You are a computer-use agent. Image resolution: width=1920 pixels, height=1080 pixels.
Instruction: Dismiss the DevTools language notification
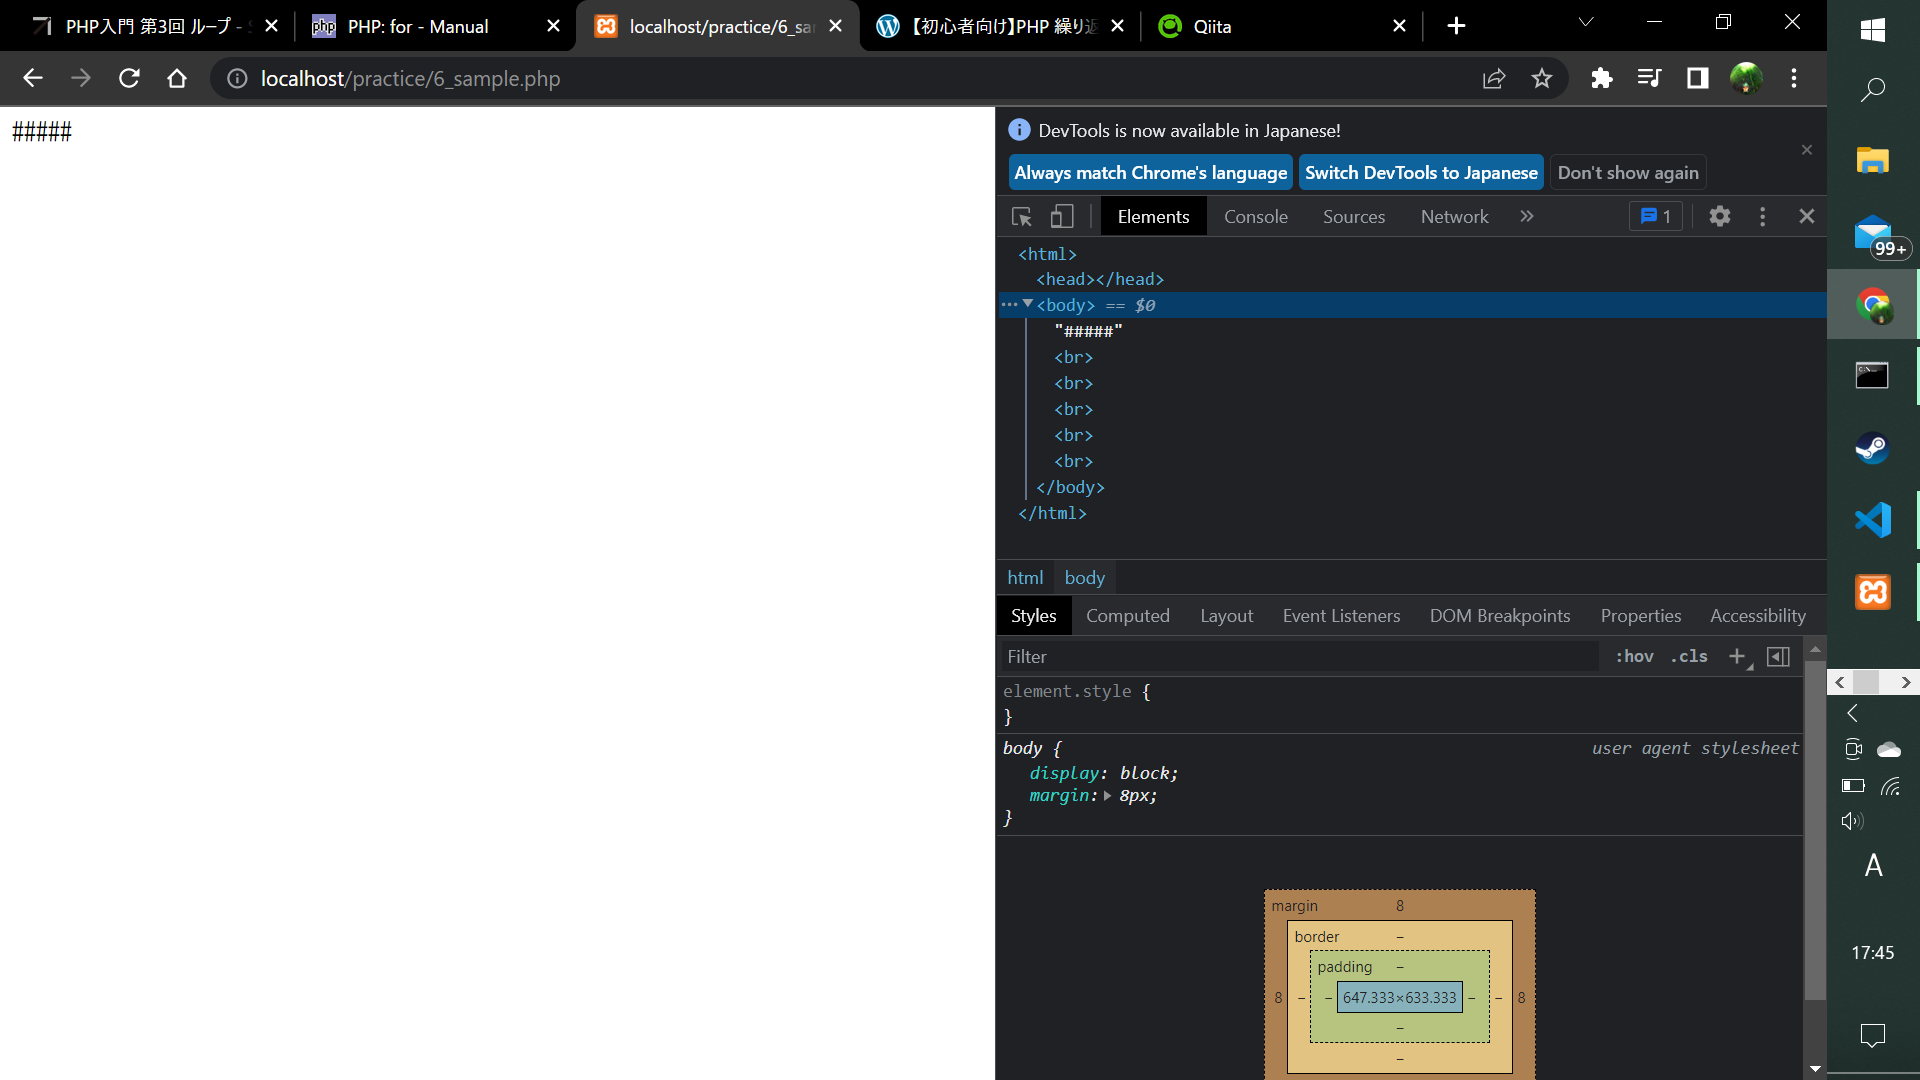(1806, 150)
